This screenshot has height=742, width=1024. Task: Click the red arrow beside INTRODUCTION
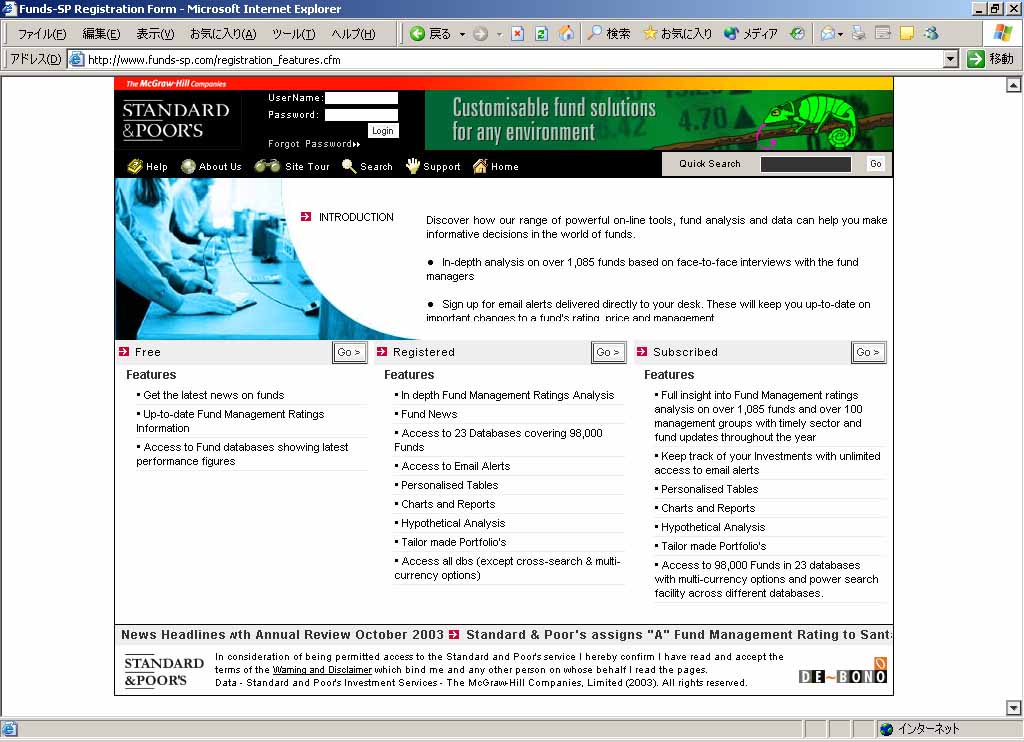click(x=306, y=217)
